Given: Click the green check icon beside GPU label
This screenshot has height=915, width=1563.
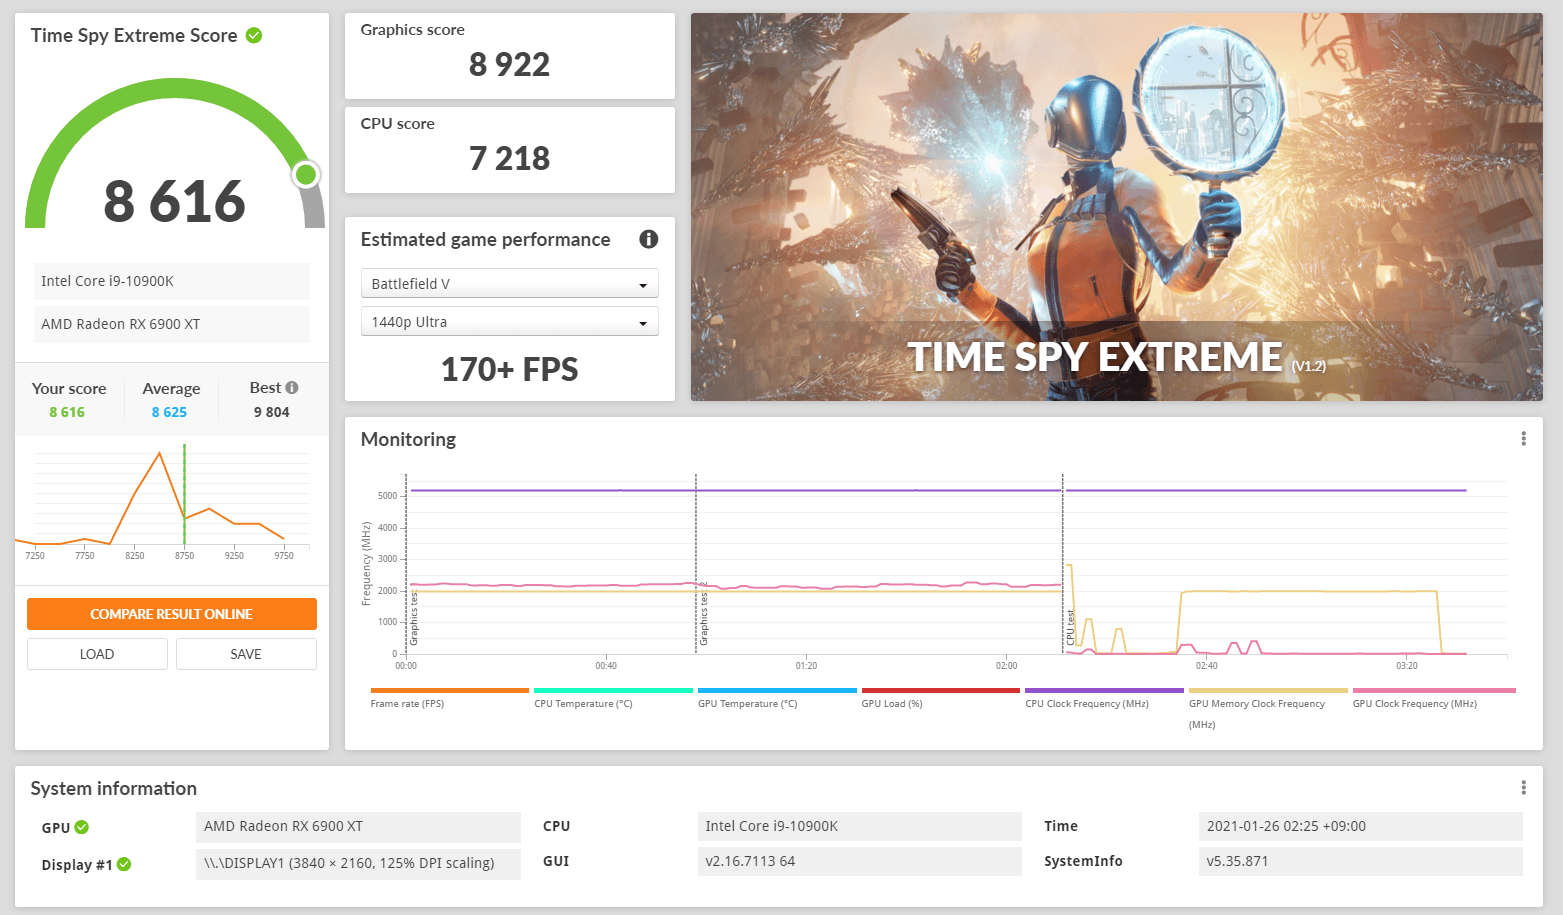Looking at the screenshot, I should coord(82,827).
